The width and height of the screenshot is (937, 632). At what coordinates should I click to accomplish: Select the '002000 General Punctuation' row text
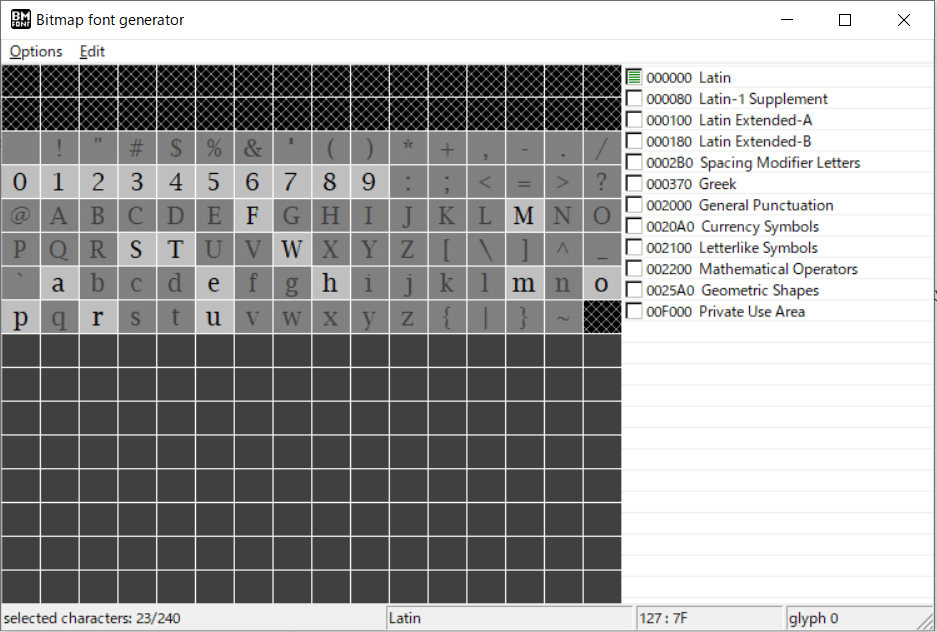click(x=739, y=205)
